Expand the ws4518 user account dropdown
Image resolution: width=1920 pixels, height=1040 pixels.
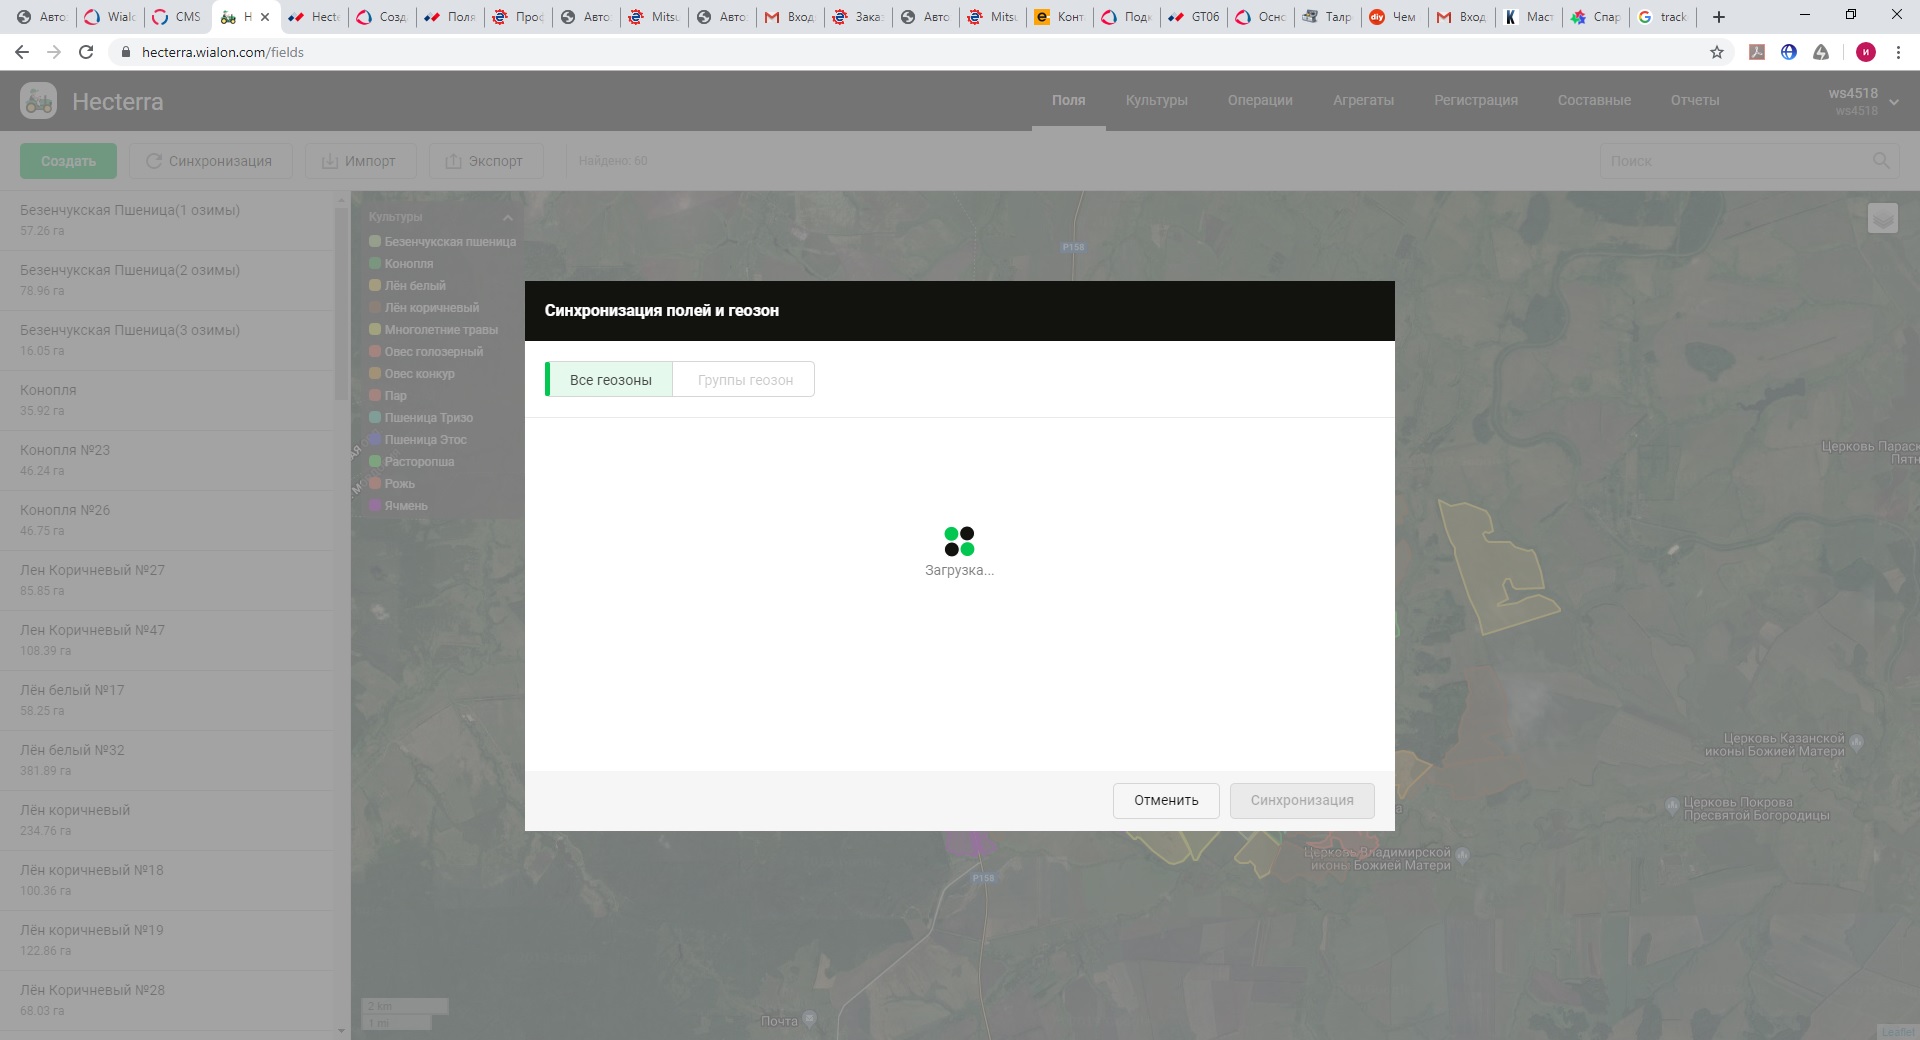tap(1893, 101)
